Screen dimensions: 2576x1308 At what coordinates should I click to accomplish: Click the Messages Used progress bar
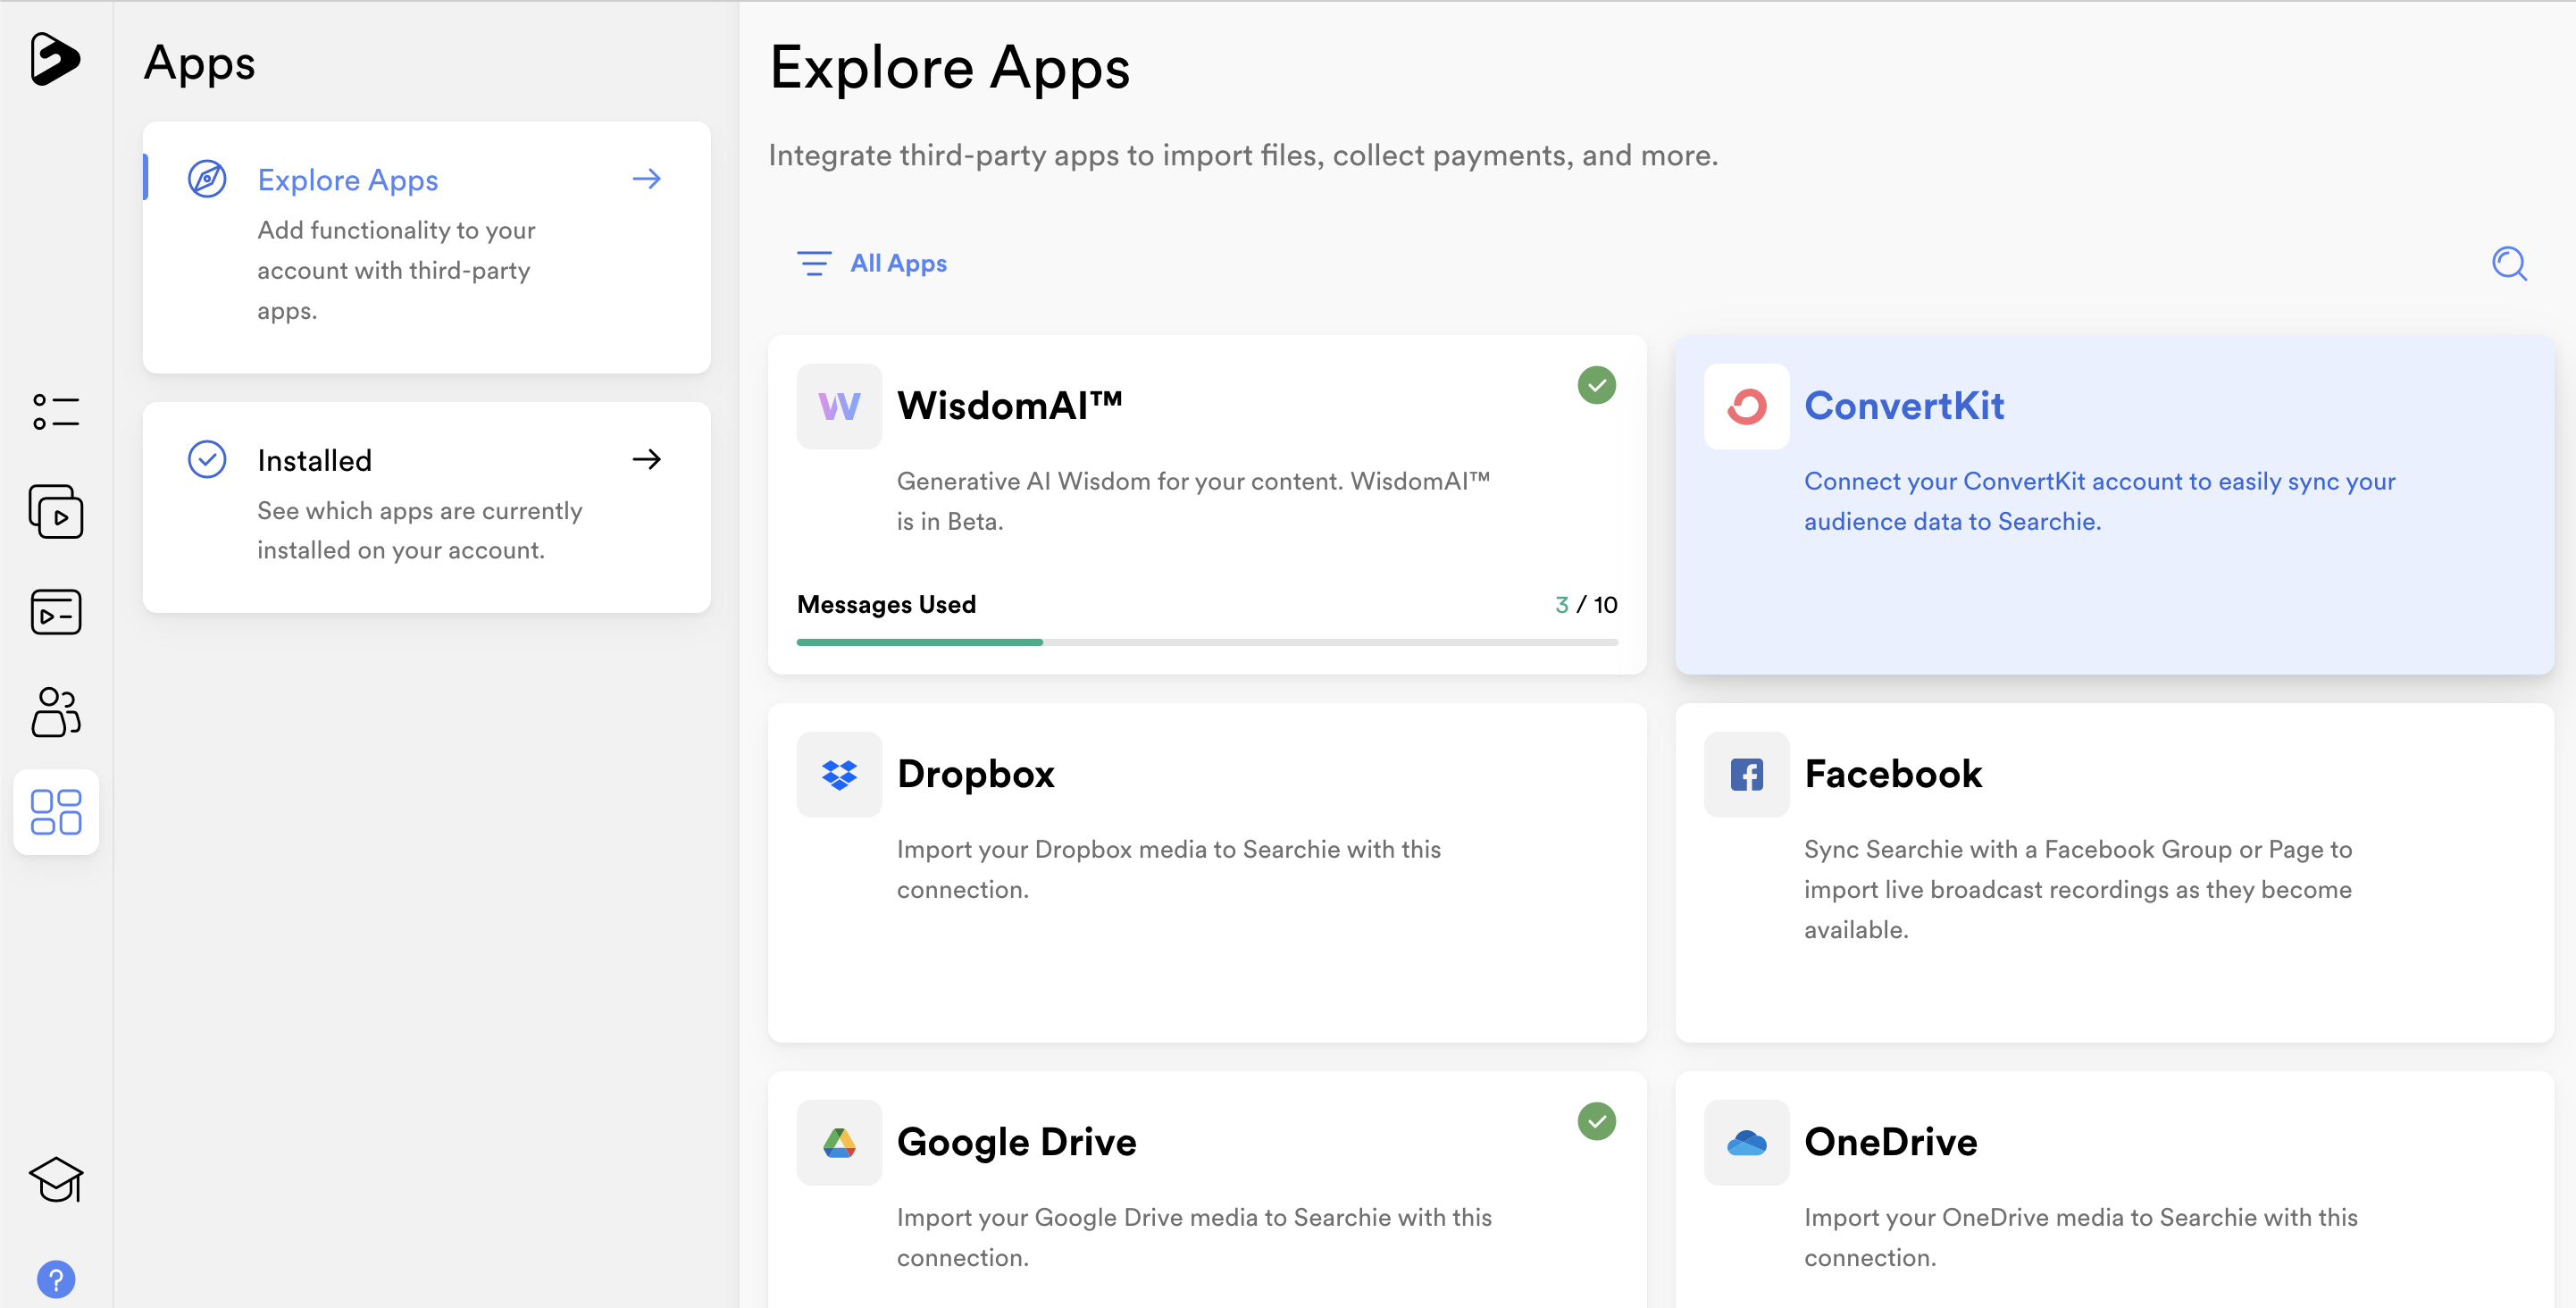[x=1207, y=642]
